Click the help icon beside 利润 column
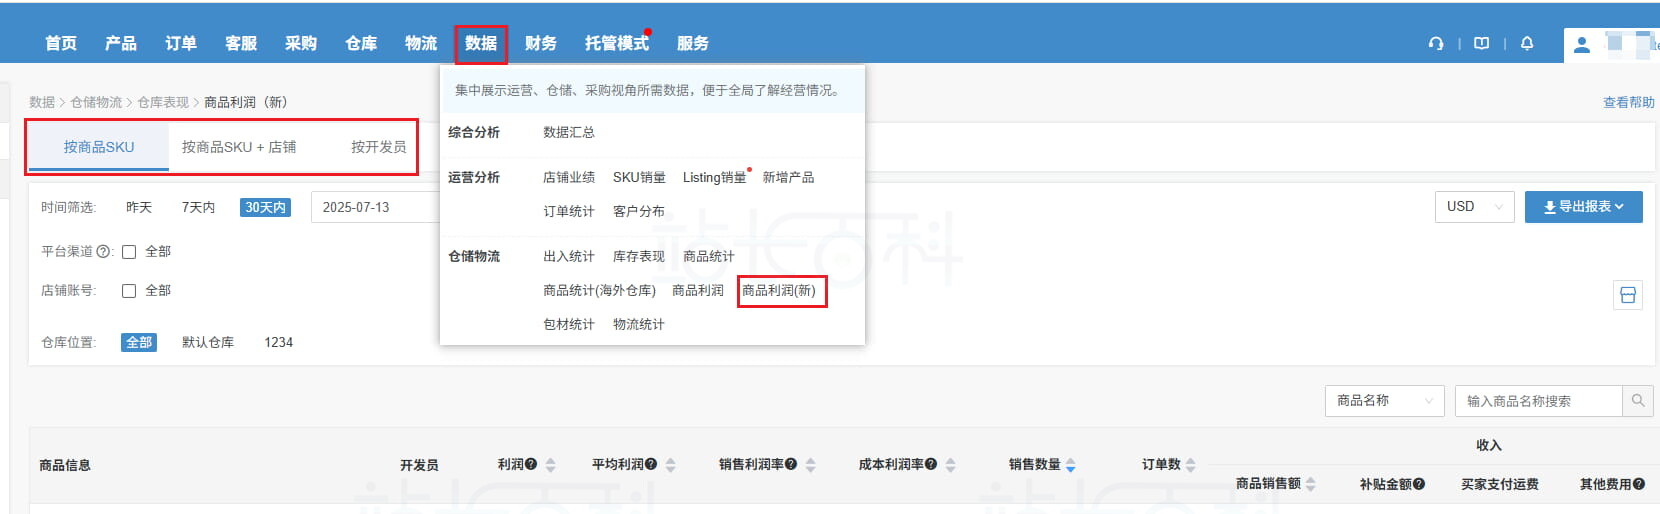 (531, 464)
